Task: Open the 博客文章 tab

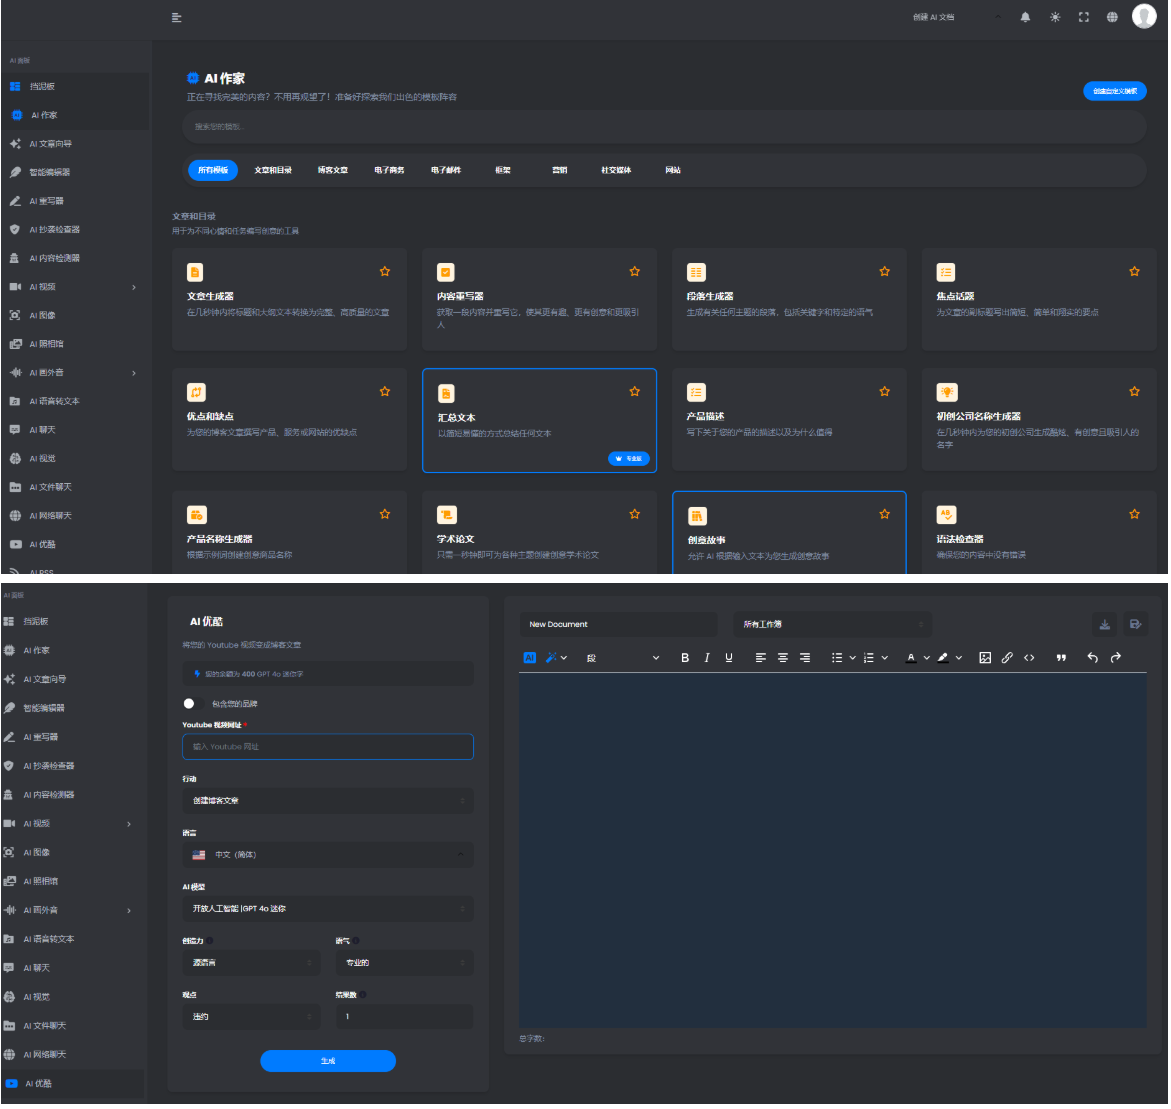Action: (333, 170)
